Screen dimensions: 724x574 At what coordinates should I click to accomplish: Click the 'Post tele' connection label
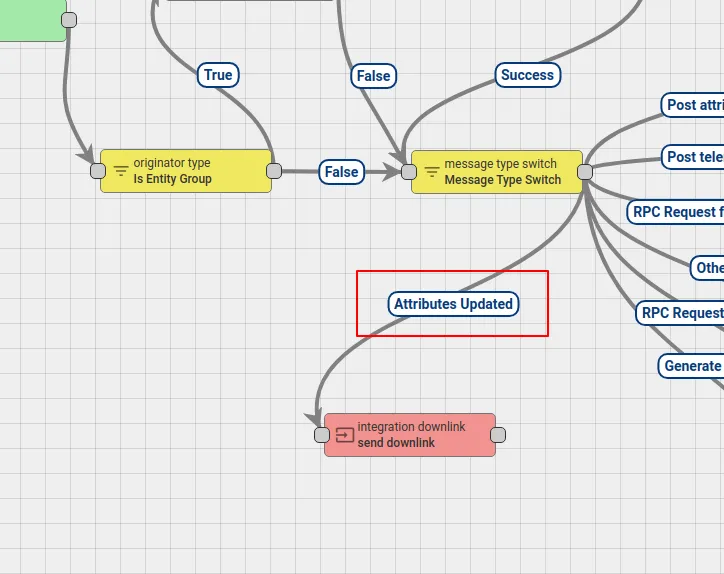click(x=693, y=157)
